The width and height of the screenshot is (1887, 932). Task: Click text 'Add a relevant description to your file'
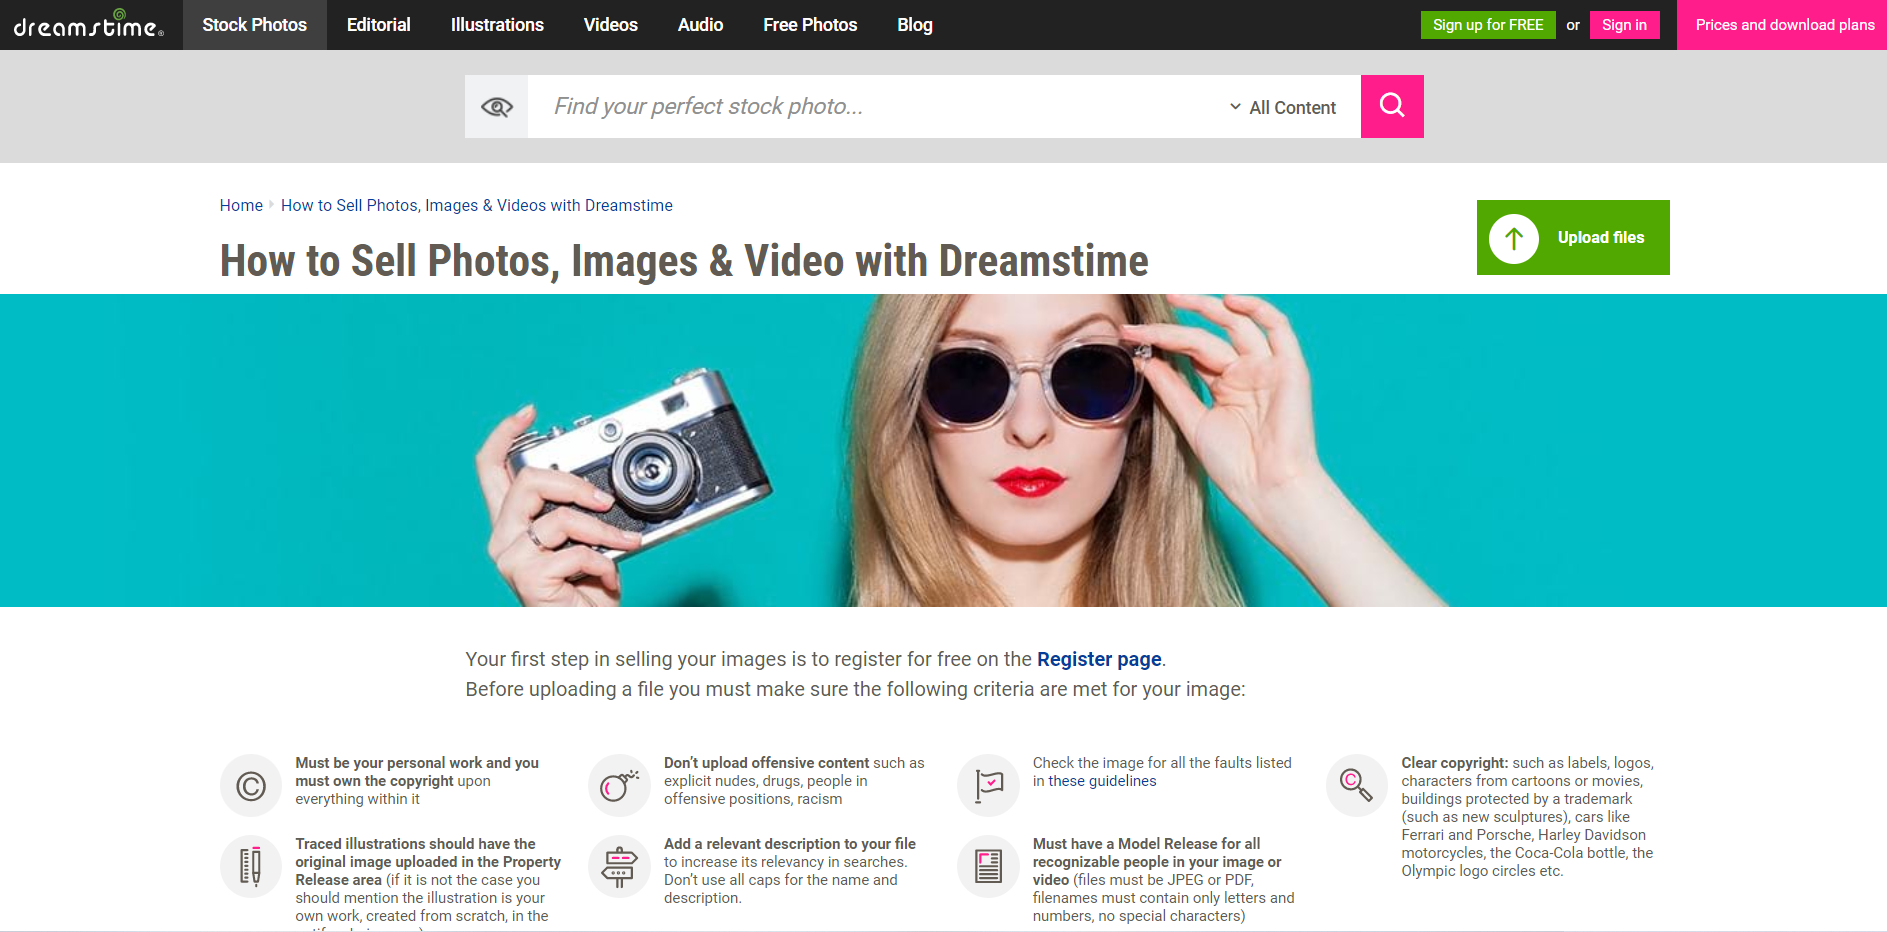click(x=790, y=844)
